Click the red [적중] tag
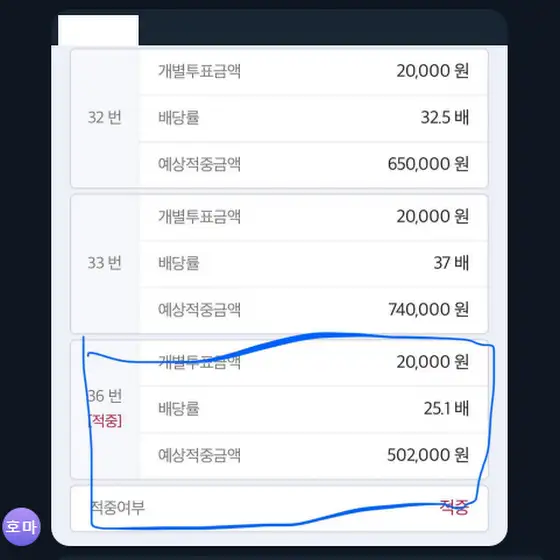 105,421
